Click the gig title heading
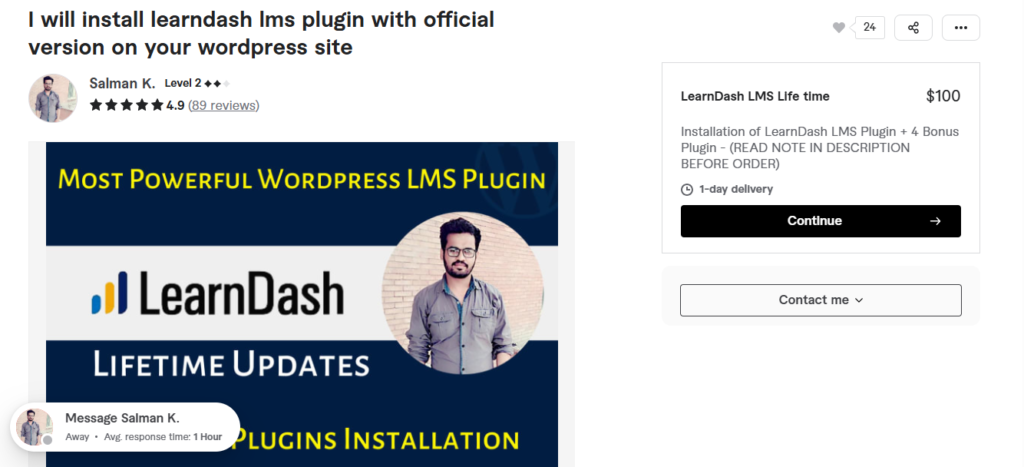Viewport: 1024px width, 467px height. (261, 33)
